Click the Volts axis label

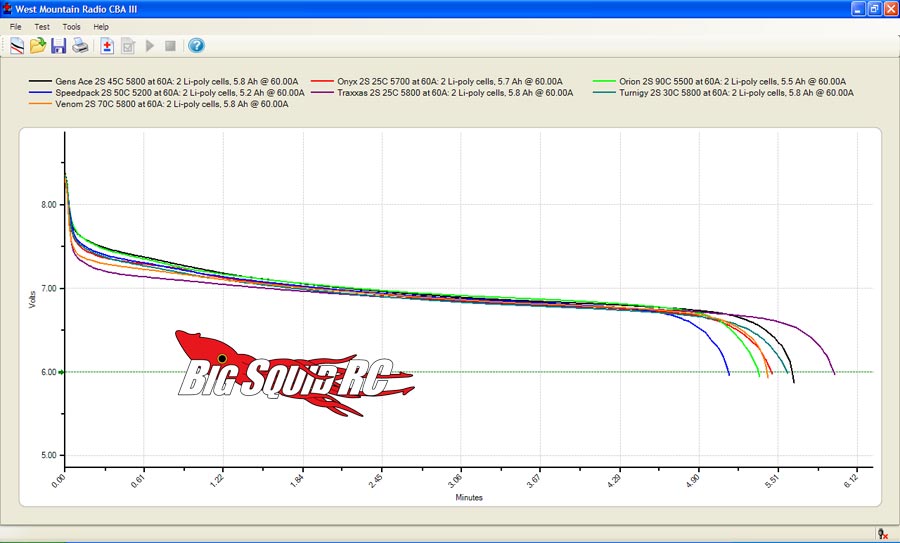32,300
